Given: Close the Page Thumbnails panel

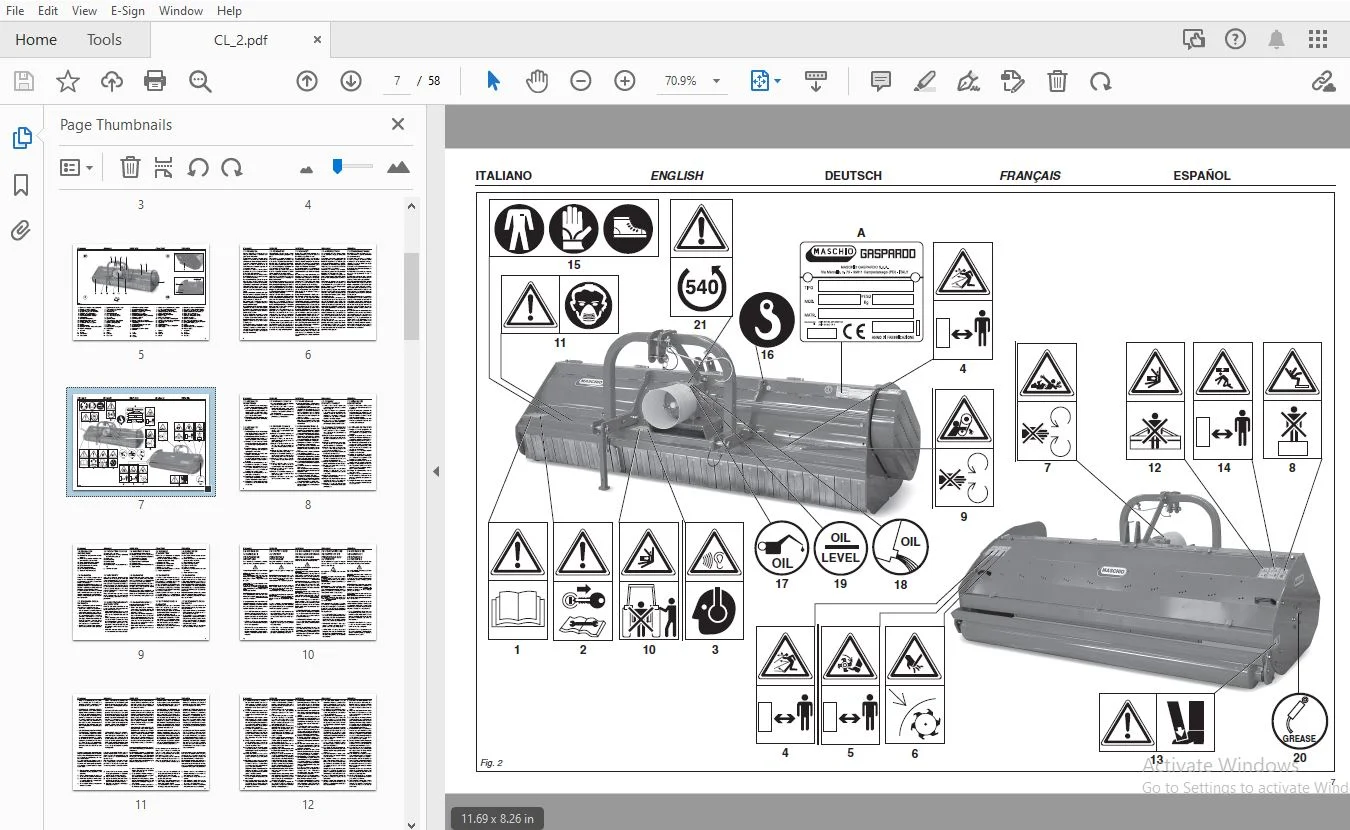Looking at the screenshot, I should 398,124.
